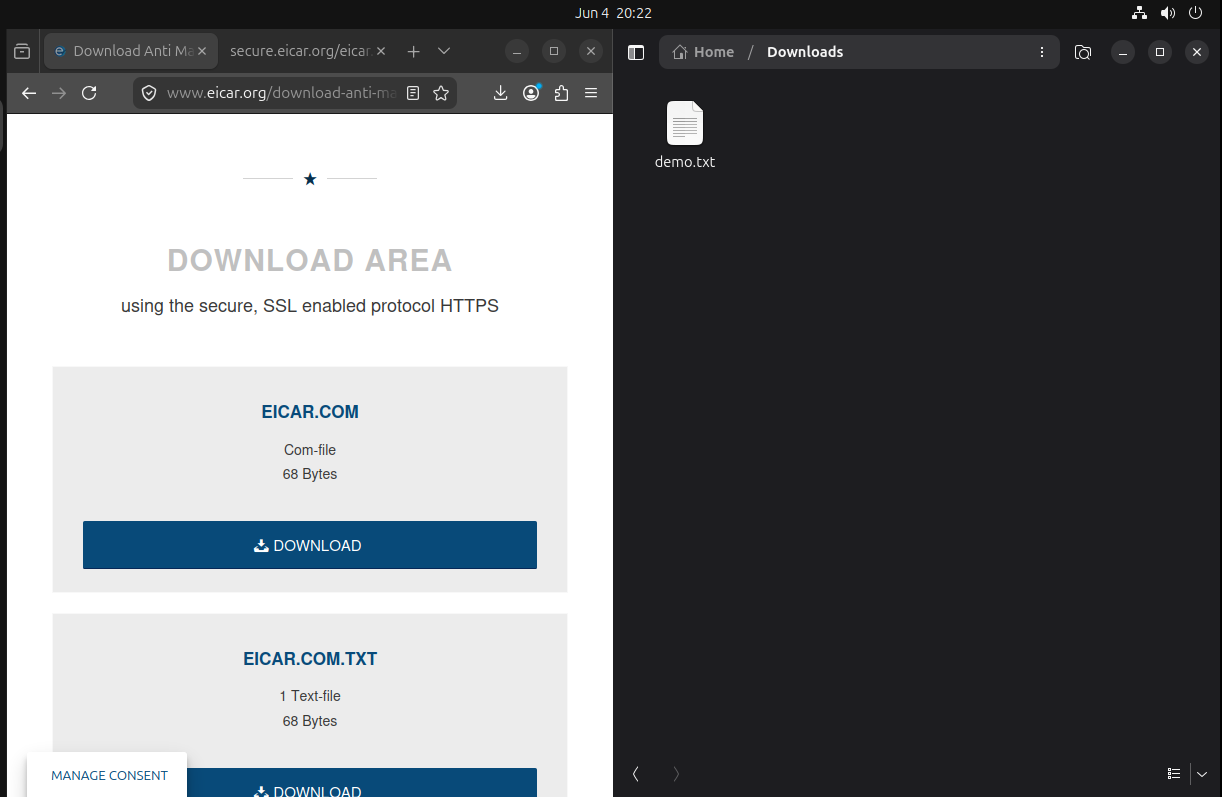Viewport: 1222px width, 797px height.
Task: Close the Download Anti Malware tab
Action: [202, 51]
